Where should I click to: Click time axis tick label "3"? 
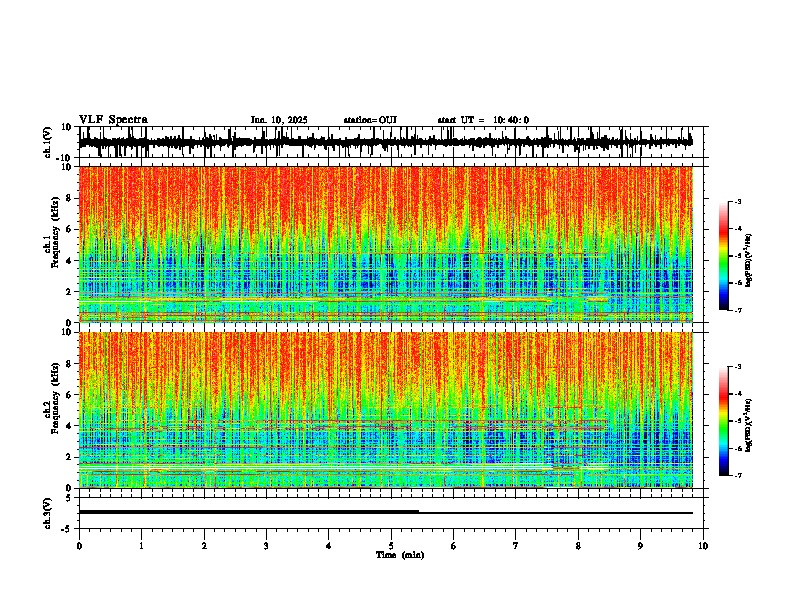(266, 546)
